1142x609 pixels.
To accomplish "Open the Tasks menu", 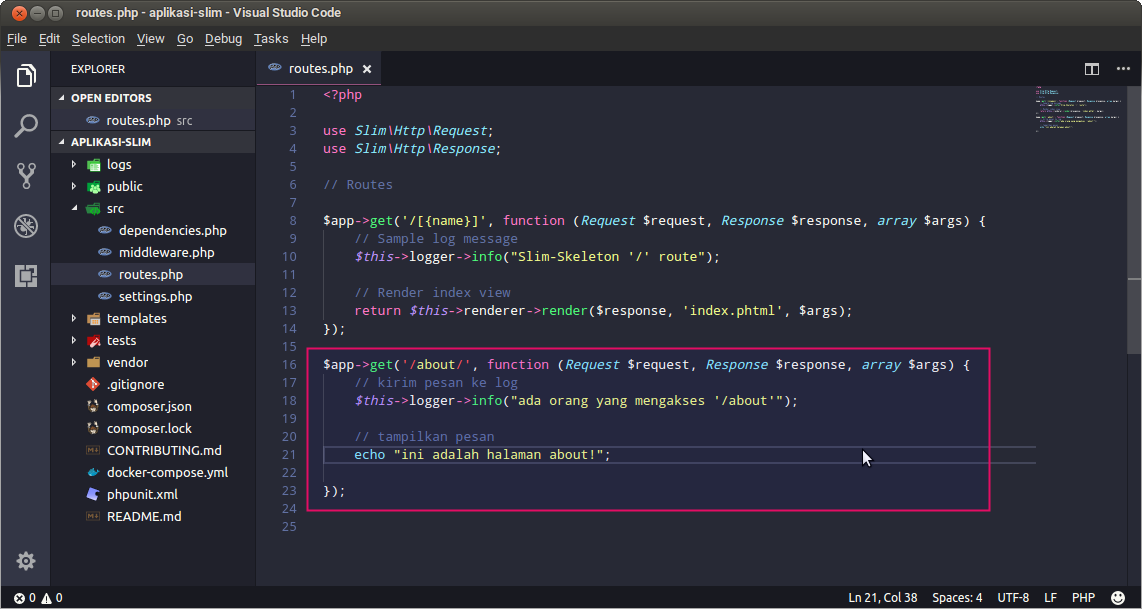I will click(270, 39).
